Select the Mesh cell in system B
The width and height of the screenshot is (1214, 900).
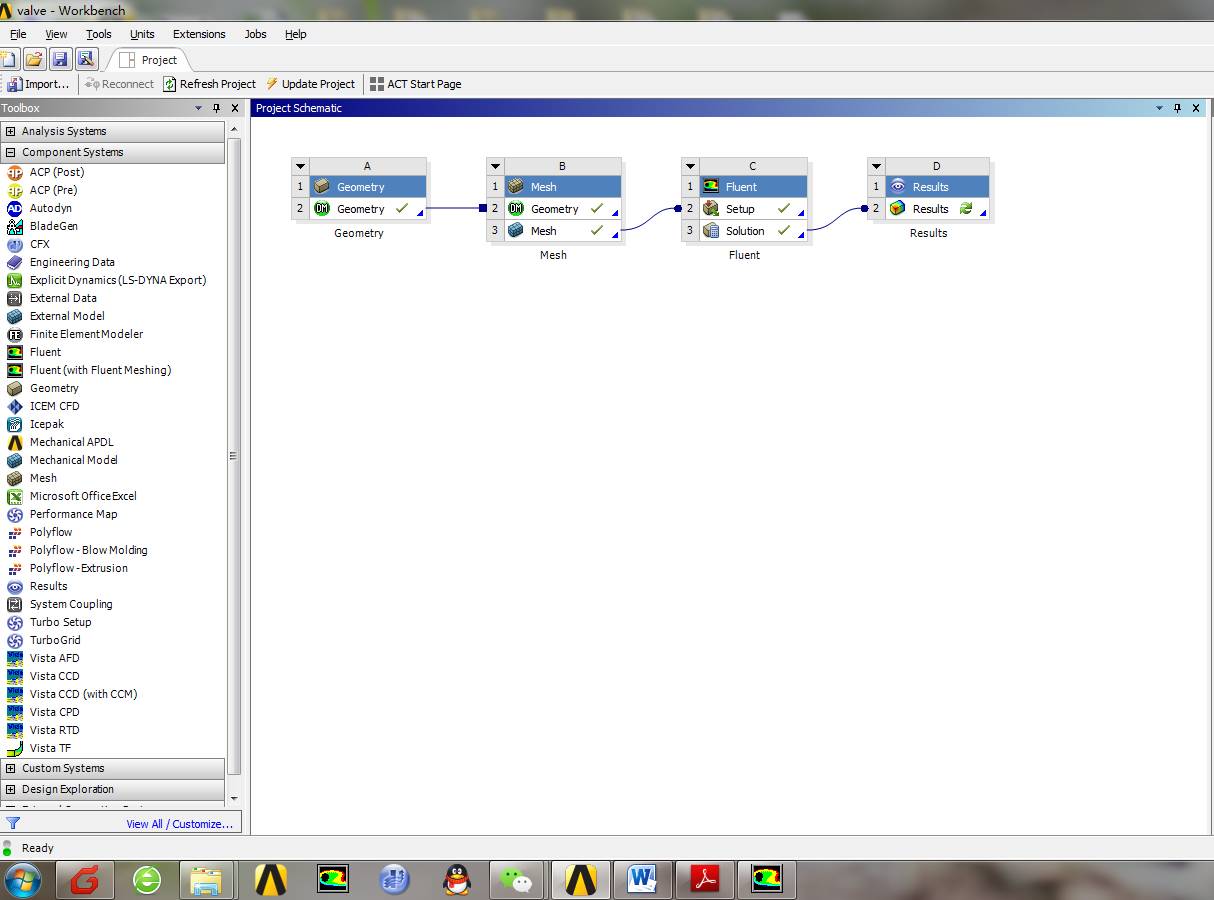(562, 231)
